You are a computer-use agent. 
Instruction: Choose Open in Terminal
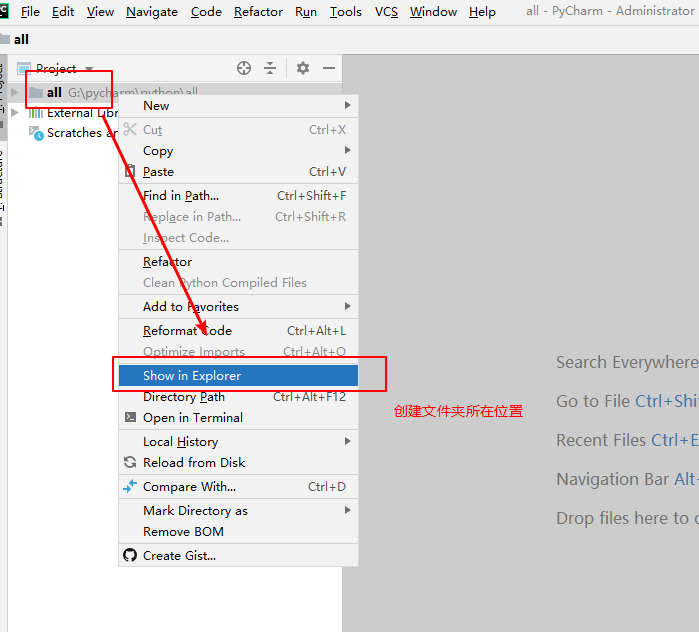[238, 418]
